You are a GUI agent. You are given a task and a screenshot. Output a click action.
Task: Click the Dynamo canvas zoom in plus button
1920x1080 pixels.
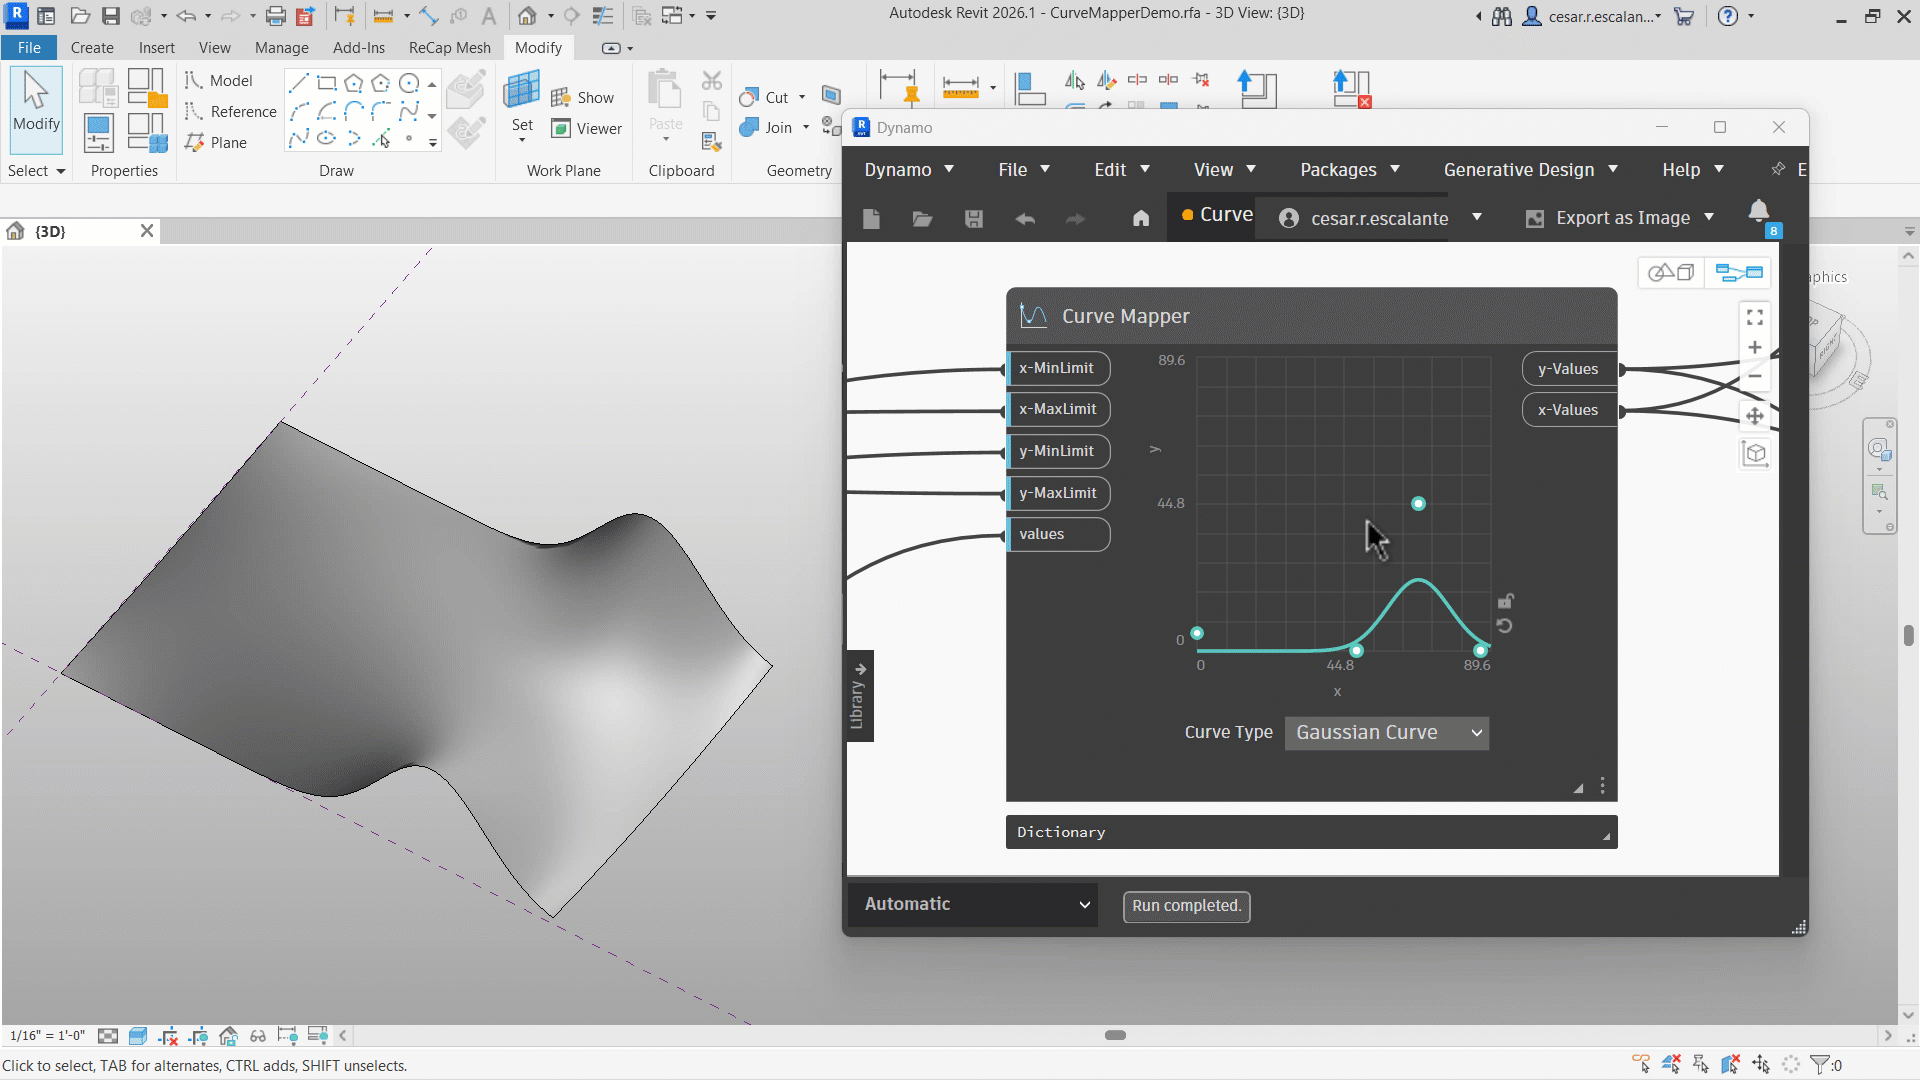[1754, 347]
